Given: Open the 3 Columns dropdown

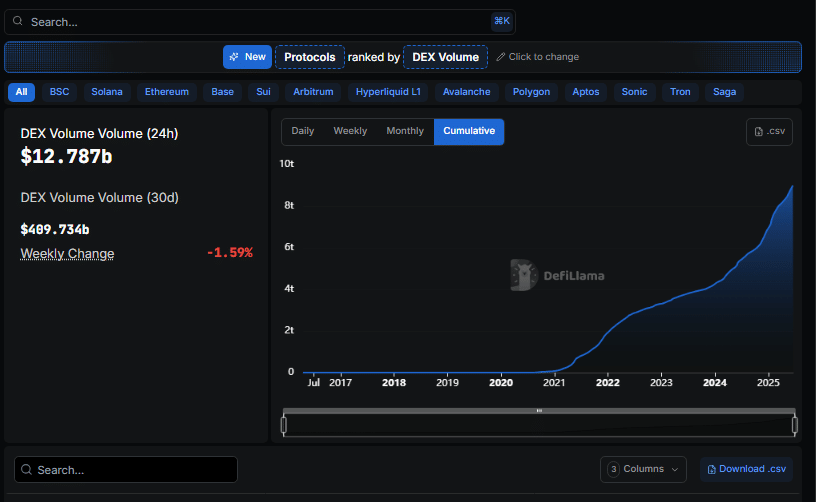Looking at the screenshot, I should 643,469.
